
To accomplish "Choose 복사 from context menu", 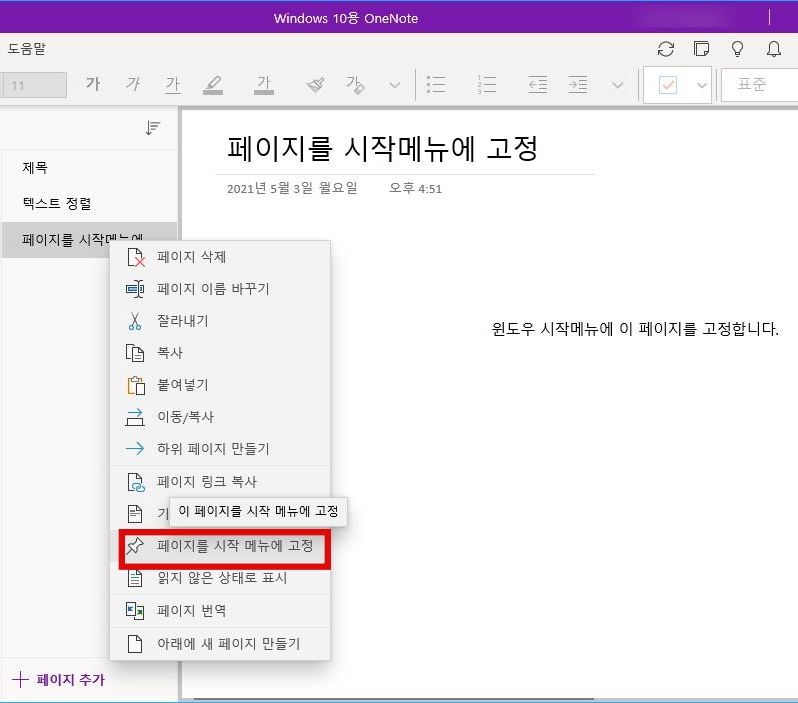I will click(x=220, y=353).
